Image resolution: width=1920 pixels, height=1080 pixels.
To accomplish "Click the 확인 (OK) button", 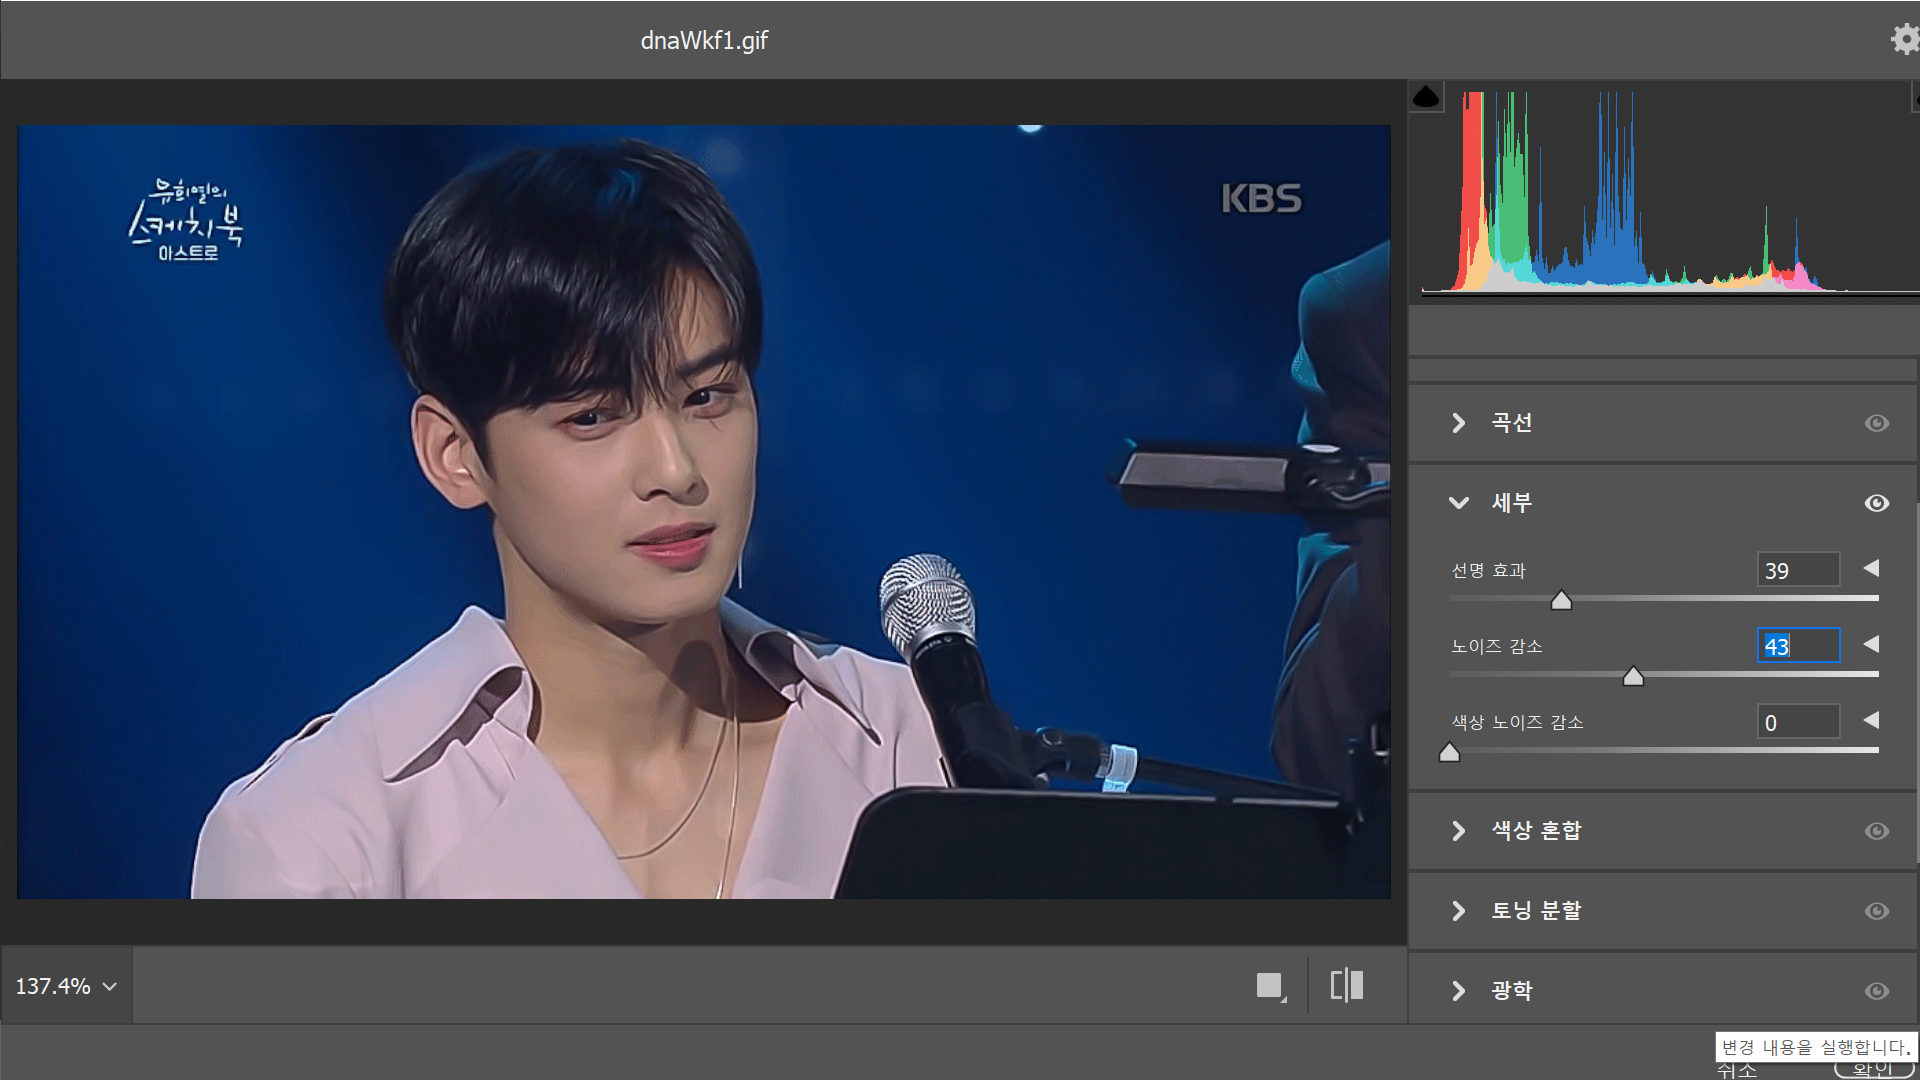I will coord(1873,1070).
